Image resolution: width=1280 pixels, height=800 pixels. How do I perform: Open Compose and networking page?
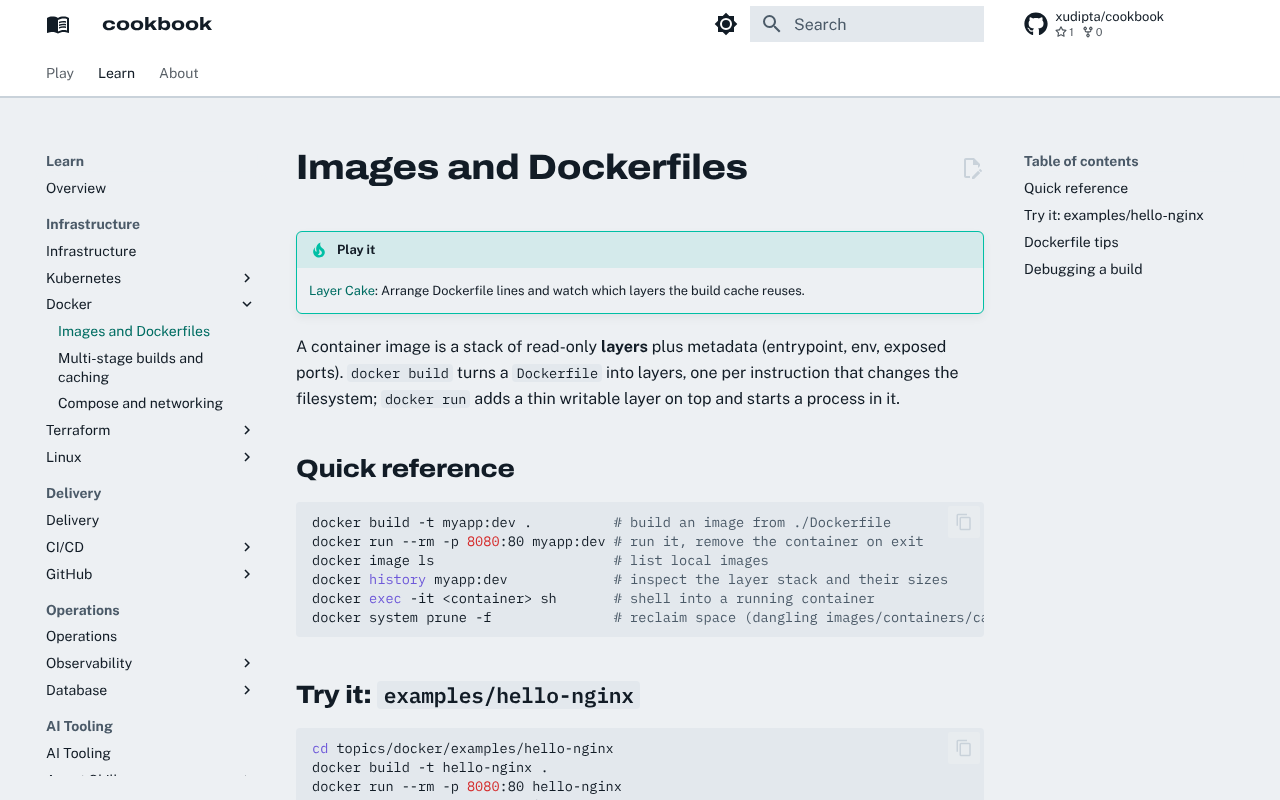[140, 403]
